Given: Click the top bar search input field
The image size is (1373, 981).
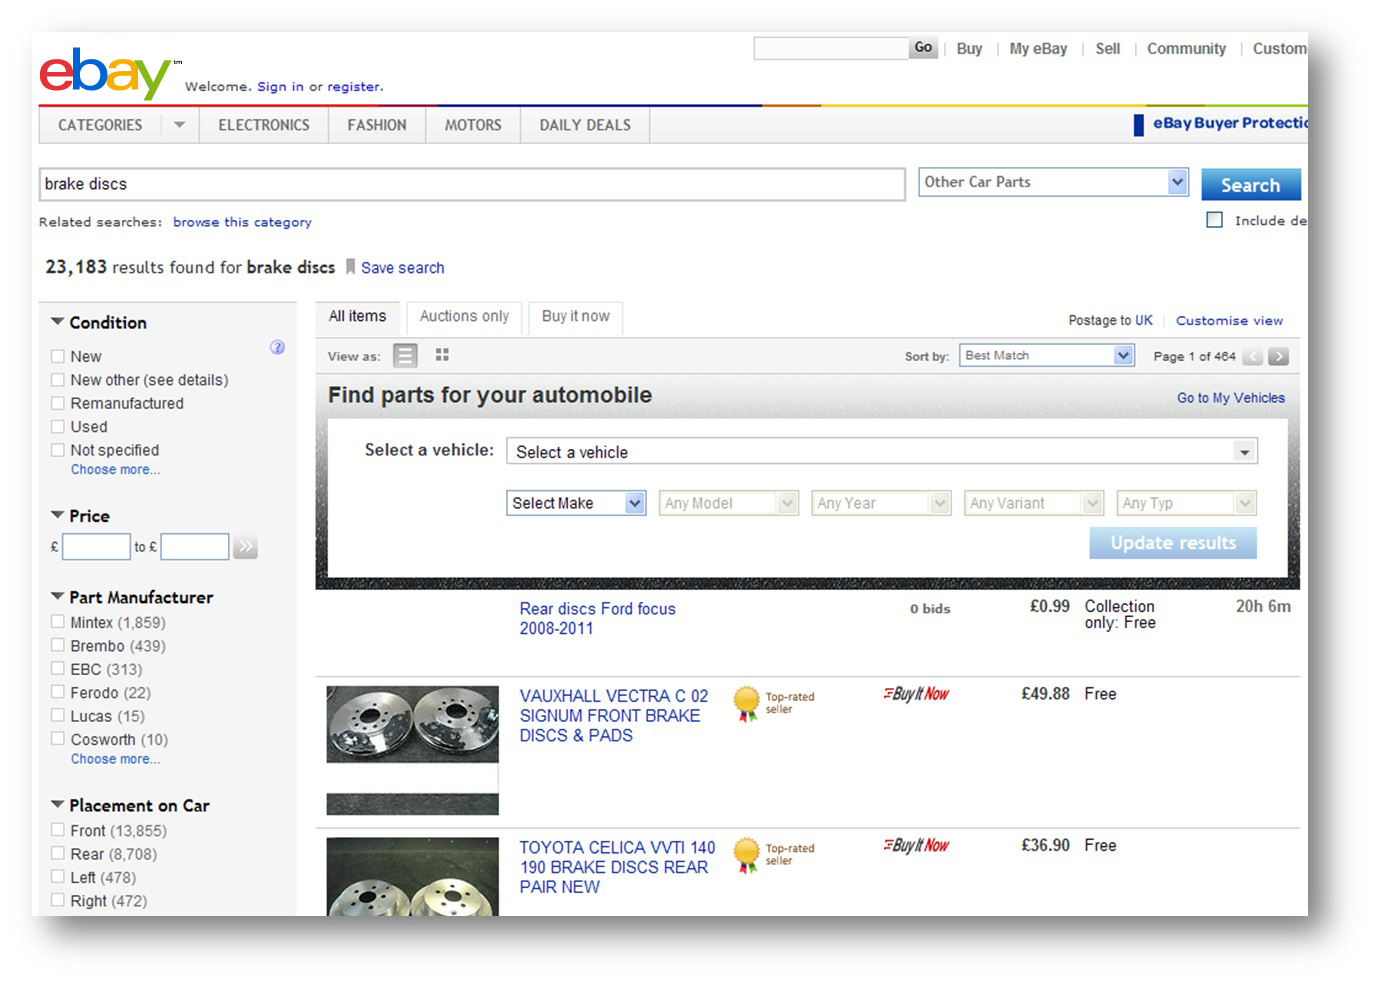Looking at the screenshot, I should point(831,48).
